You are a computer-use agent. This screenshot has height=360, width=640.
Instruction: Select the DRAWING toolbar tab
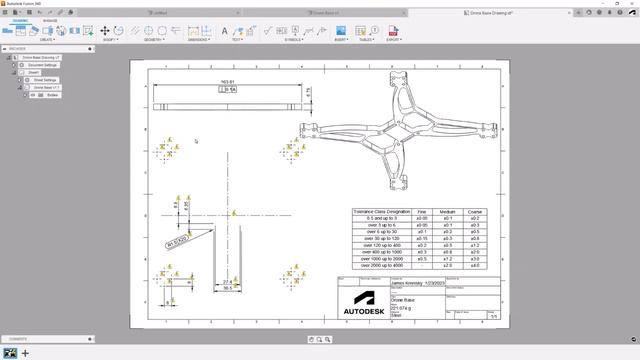(x=20, y=20)
